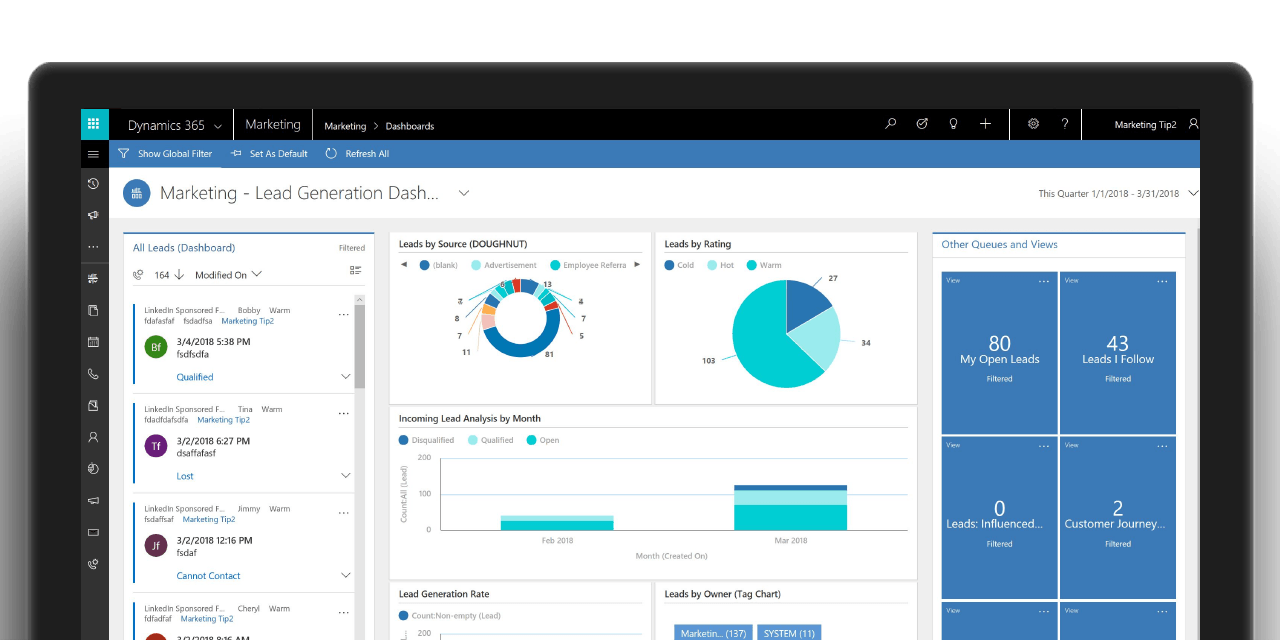The image size is (1280, 640).
Task: Open ellipsis menu on My Open Leads tile
Action: [1044, 282]
